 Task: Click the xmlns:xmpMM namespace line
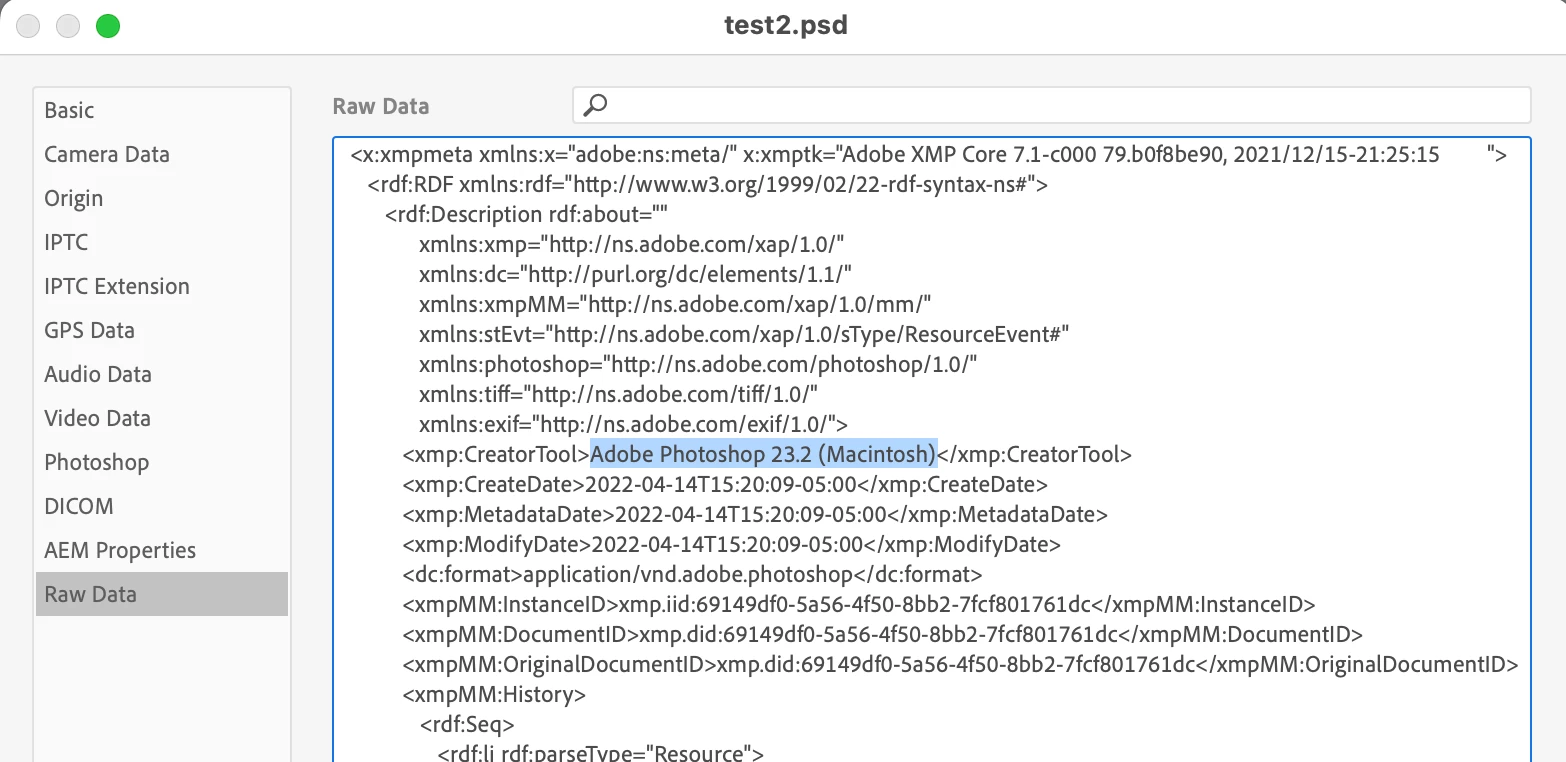coord(676,305)
